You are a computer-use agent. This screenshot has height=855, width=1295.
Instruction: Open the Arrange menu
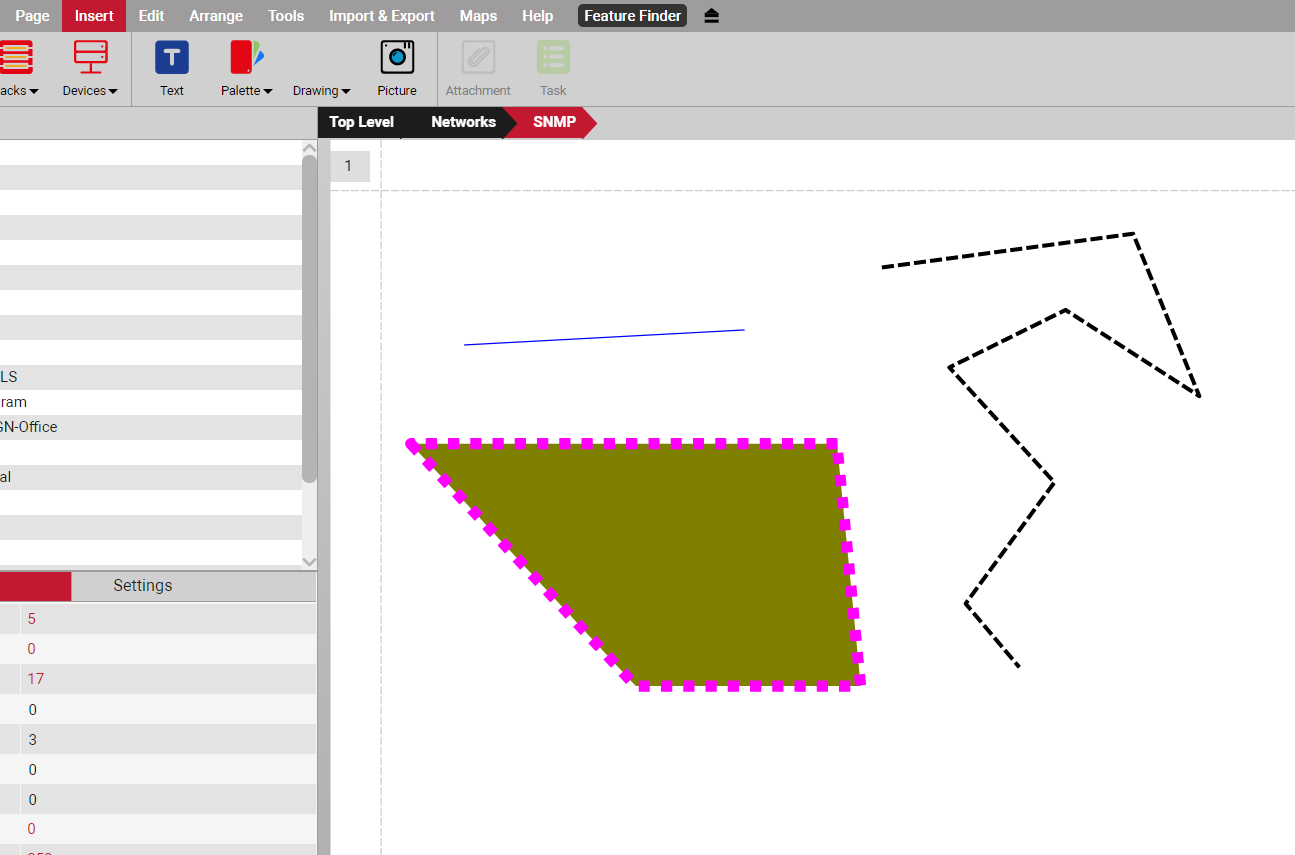pyautogui.click(x=216, y=16)
